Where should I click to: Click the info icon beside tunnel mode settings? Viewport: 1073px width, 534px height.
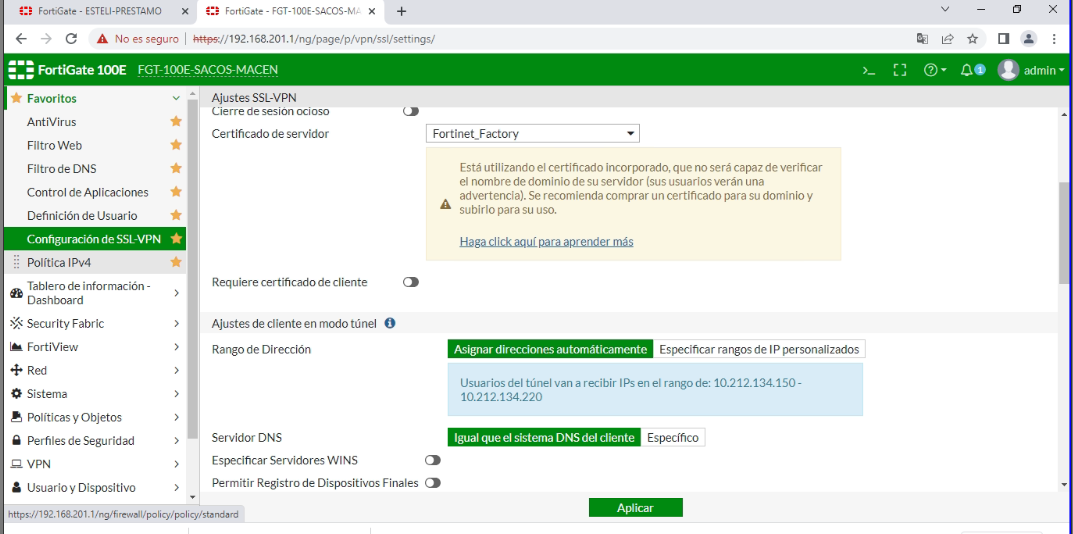point(390,323)
